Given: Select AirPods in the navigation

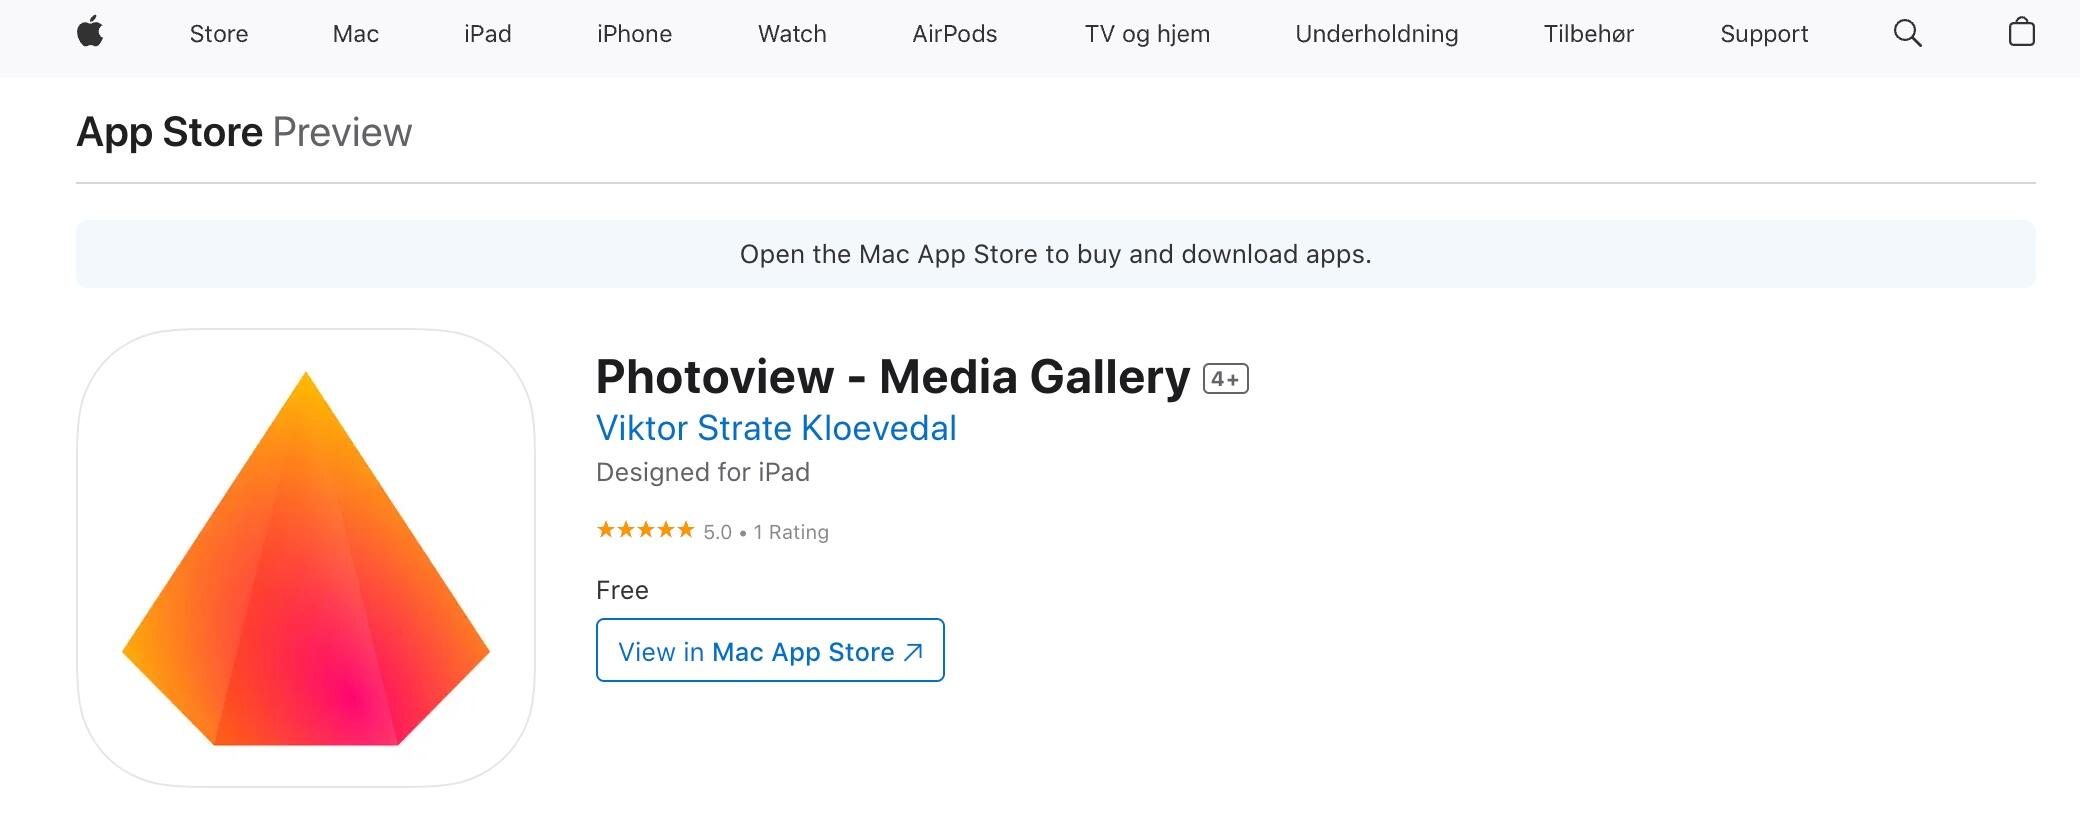Looking at the screenshot, I should 954,34.
